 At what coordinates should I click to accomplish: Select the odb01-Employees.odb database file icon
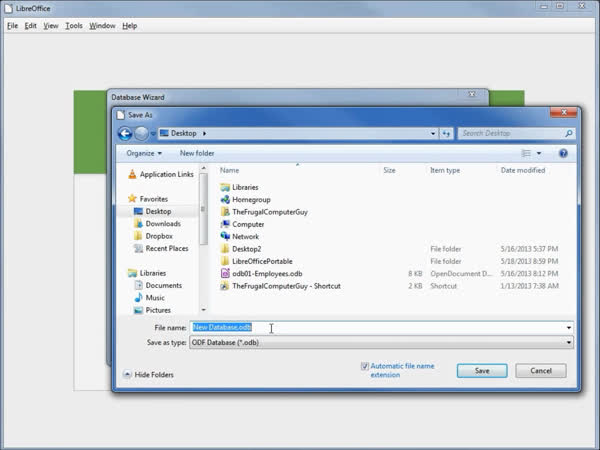pyautogui.click(x=225, y=274)
